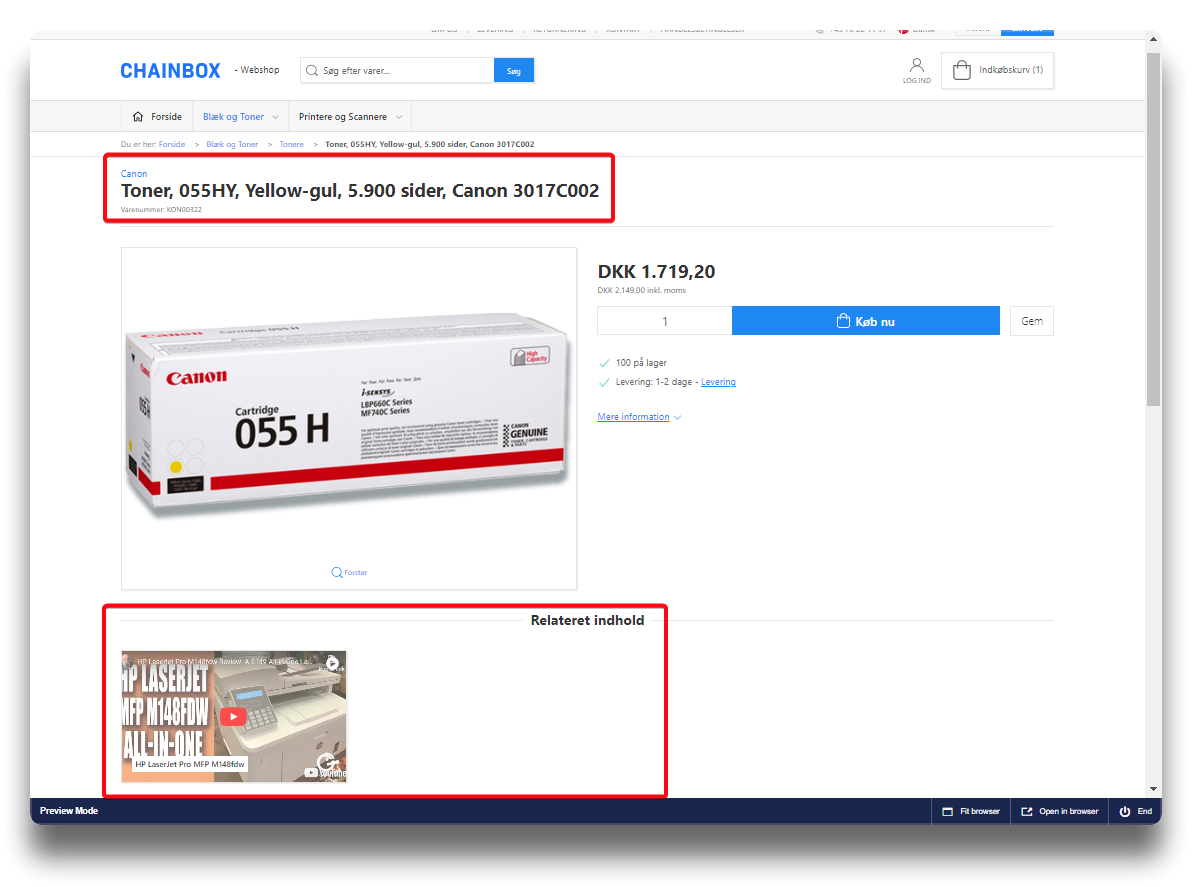Open the LOG IND user account icon
1192x887 pixels.
click(917, 70)
